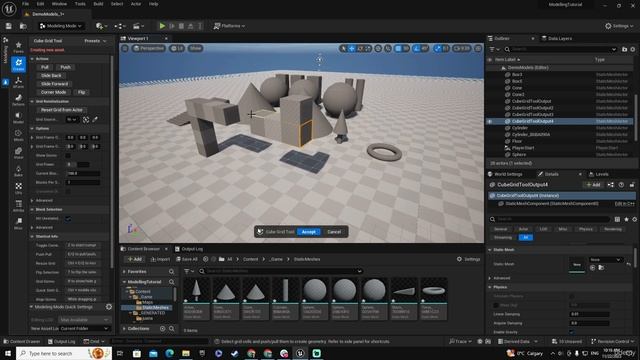Open the Bake tool category
The height and width of the screenshot is (360, 640).
18,171
